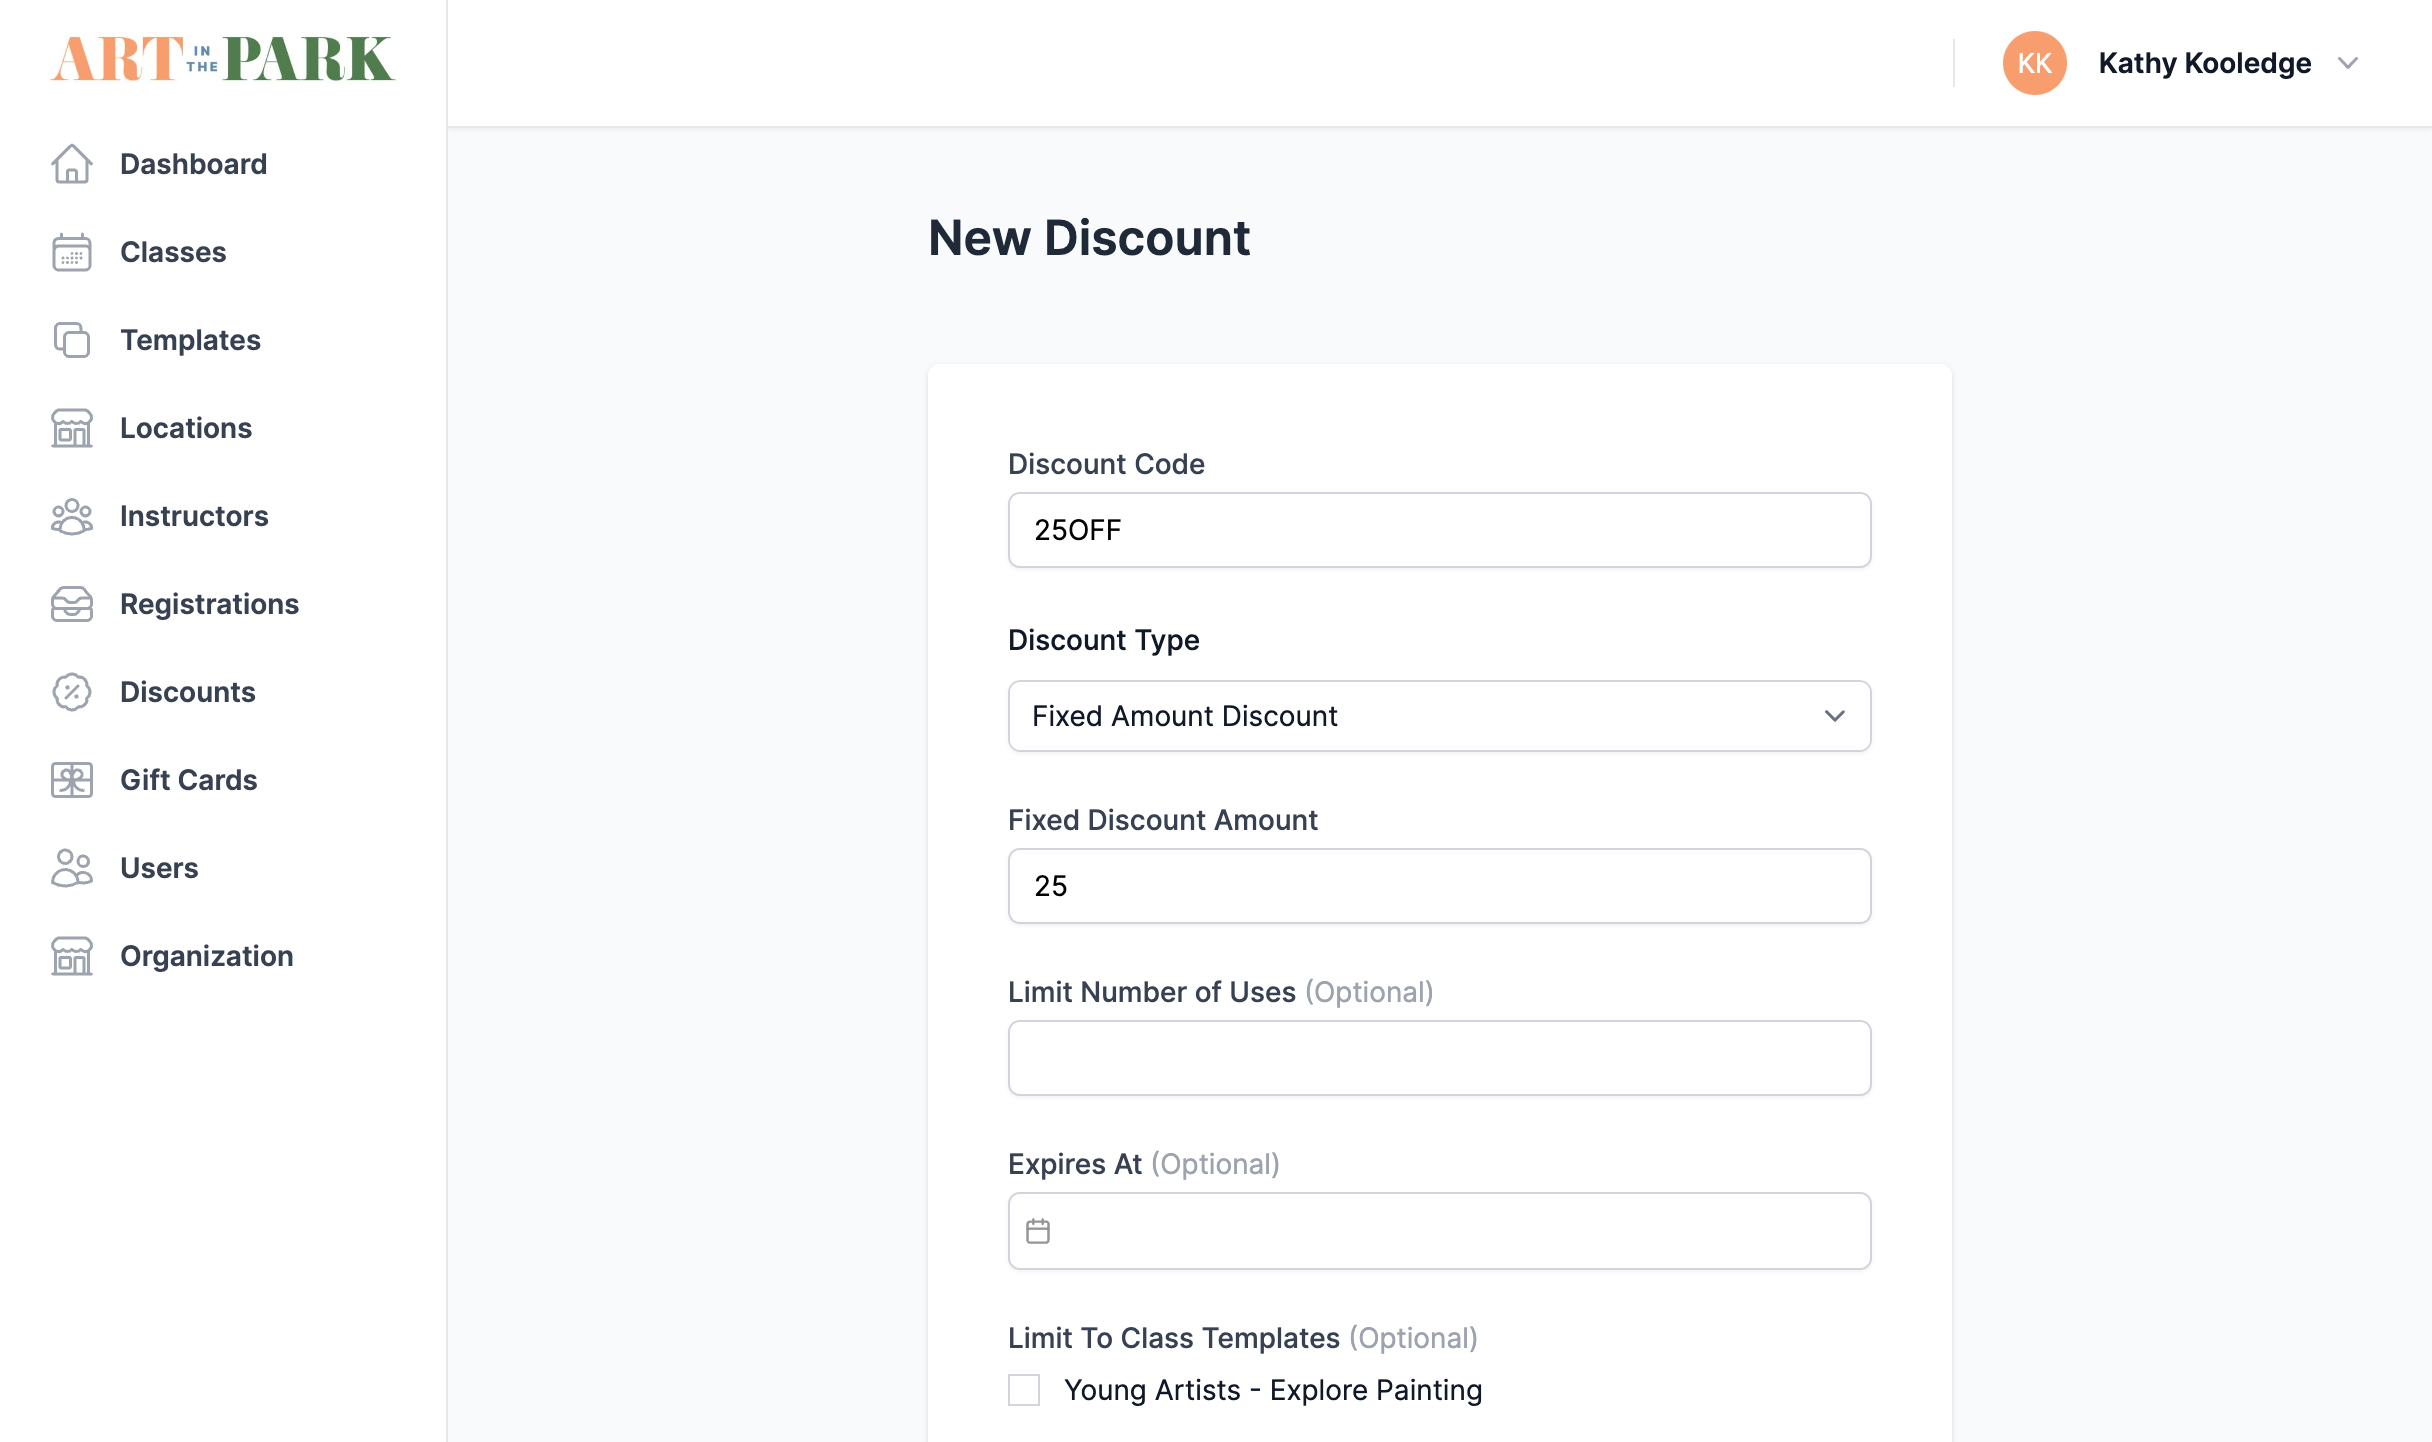The width and height of the screenshot is (2432, 1442).
Task: Click the Instructors people icon
Action: (71, 516)
